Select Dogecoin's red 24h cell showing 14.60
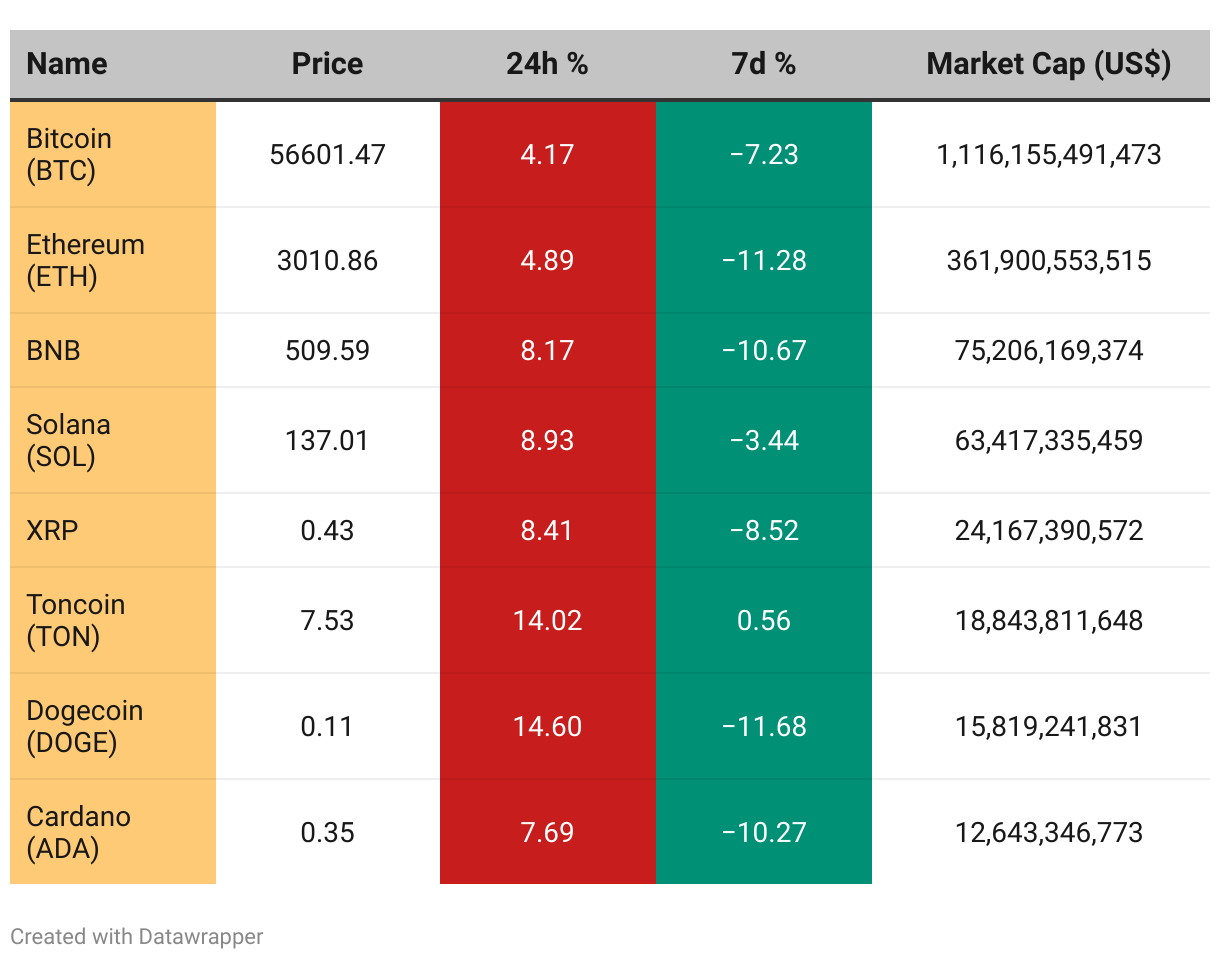 (547, 726)
